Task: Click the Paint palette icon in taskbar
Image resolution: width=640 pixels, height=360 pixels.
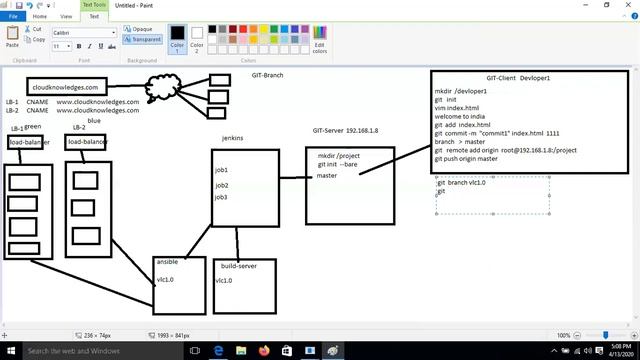Action: pos(333,351)
